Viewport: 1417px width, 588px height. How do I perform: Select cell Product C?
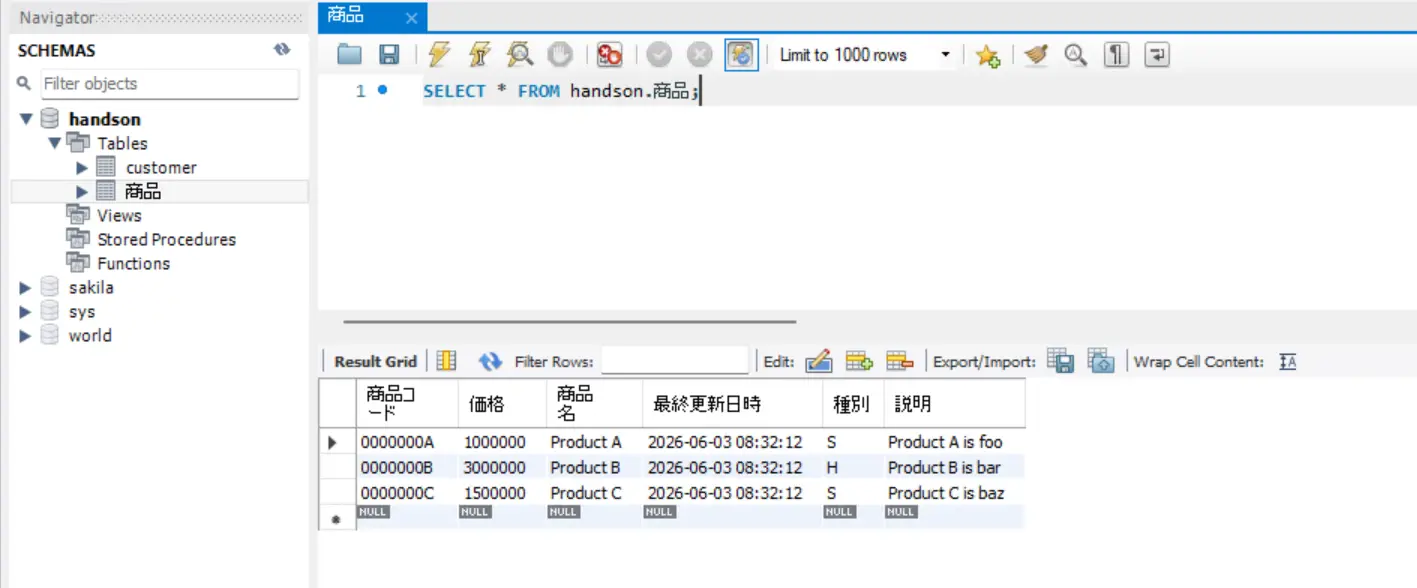point(593,493)
